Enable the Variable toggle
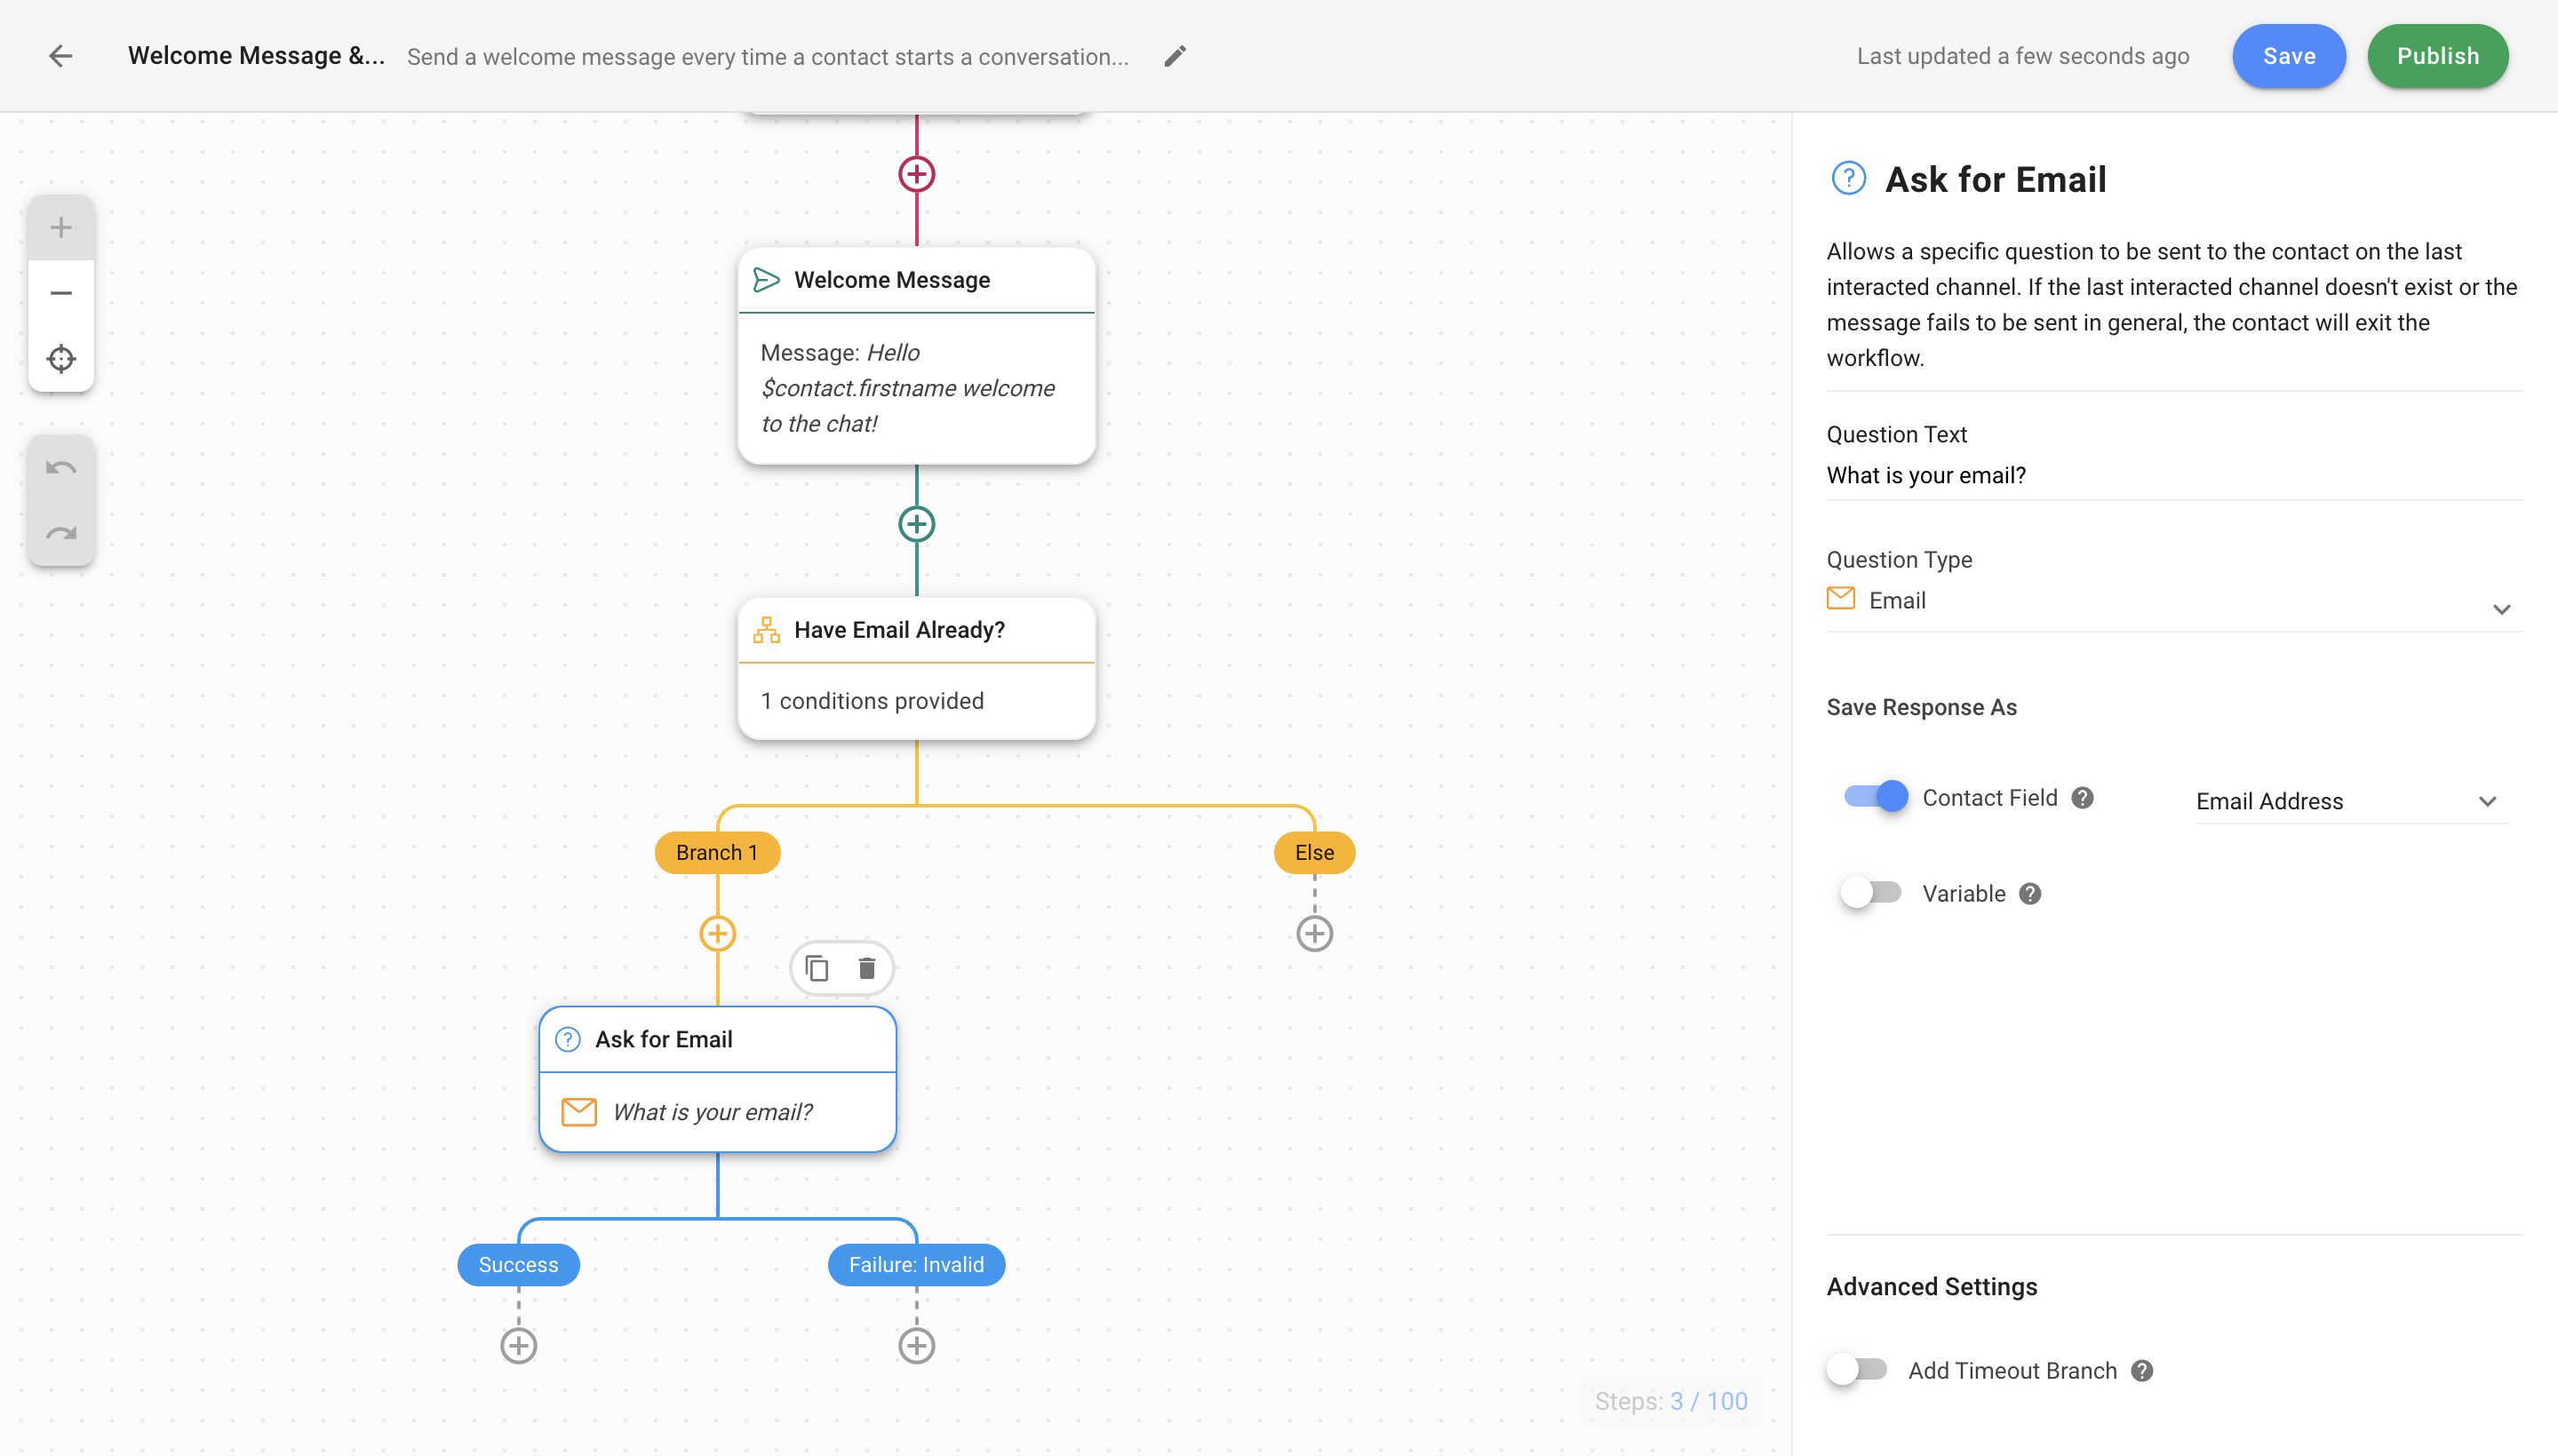The image size is (2558, 1456). coord(1871,892)
